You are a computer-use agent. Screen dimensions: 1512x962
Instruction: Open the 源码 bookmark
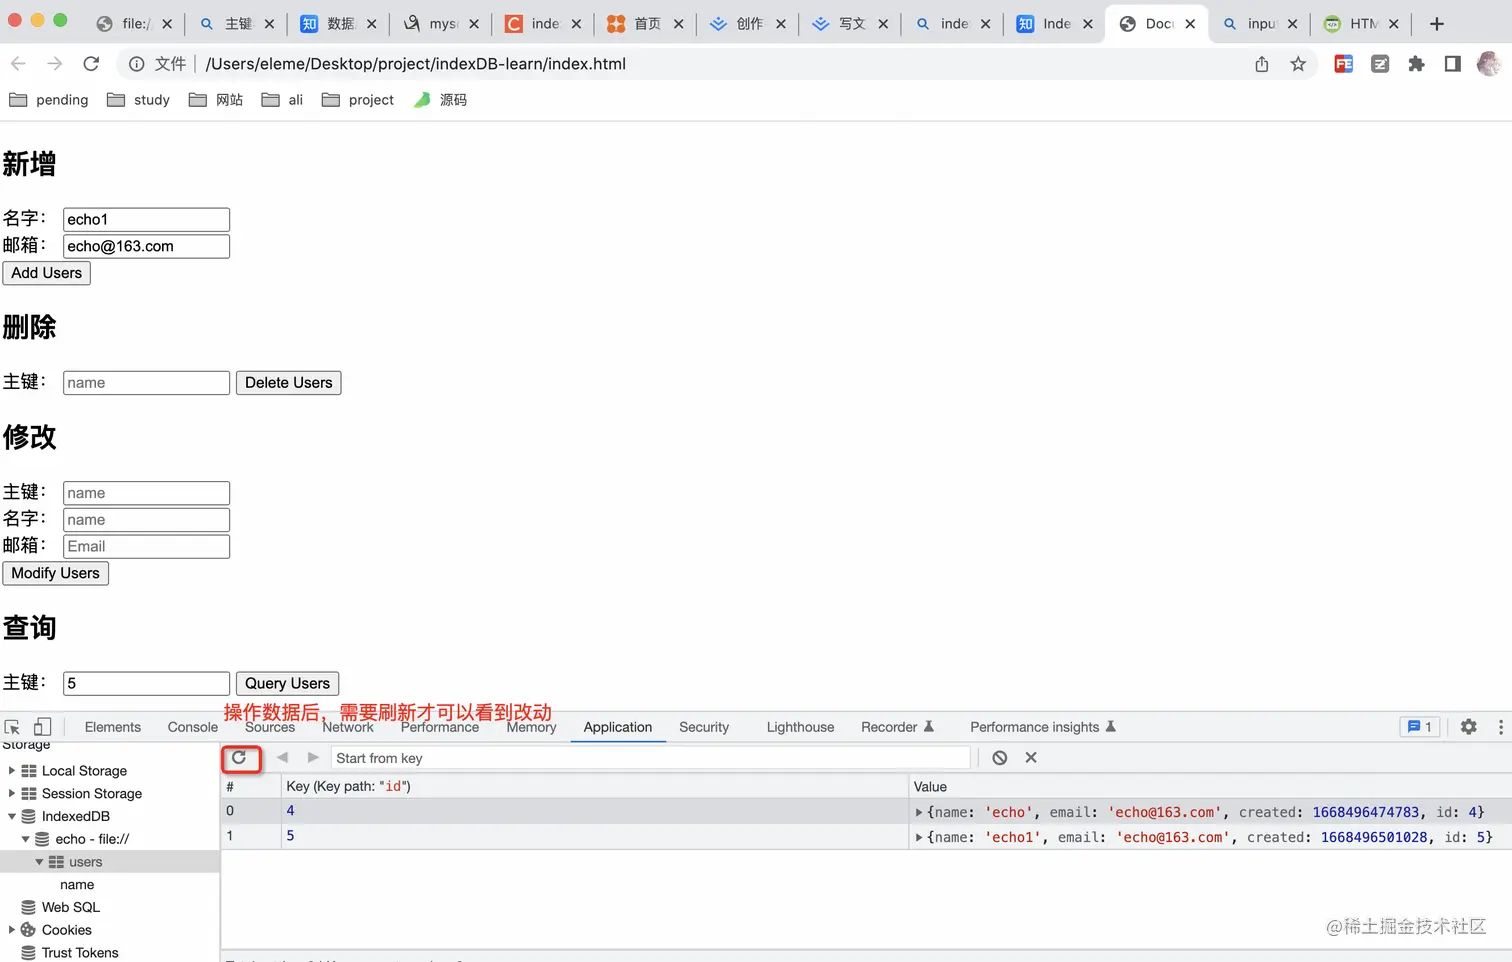440,100
